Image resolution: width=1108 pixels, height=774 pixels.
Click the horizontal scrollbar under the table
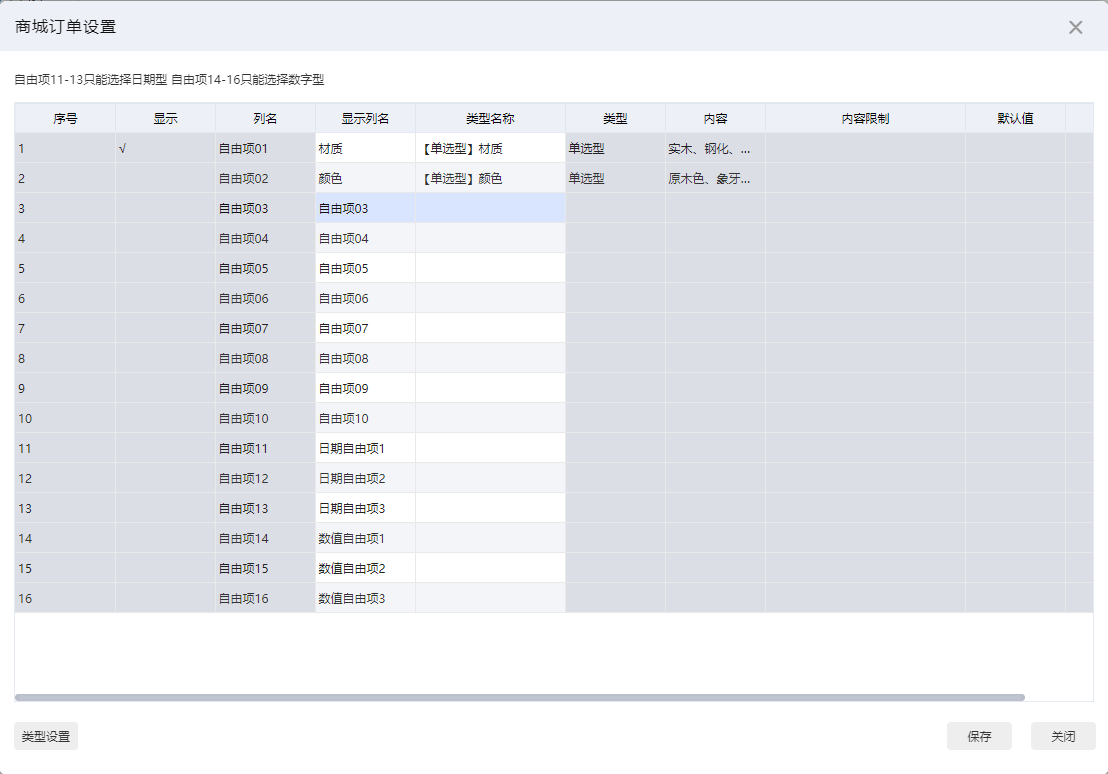(519, 698)
